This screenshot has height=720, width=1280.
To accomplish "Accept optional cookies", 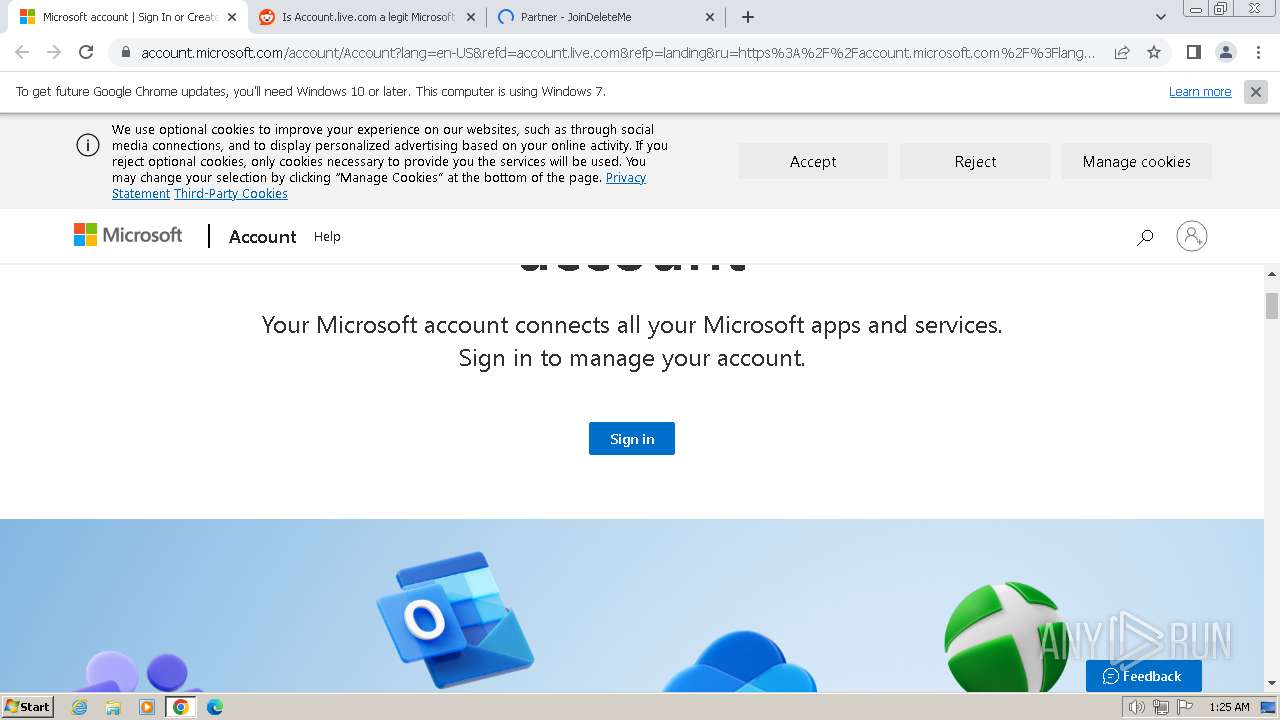I will pos(813,161).
